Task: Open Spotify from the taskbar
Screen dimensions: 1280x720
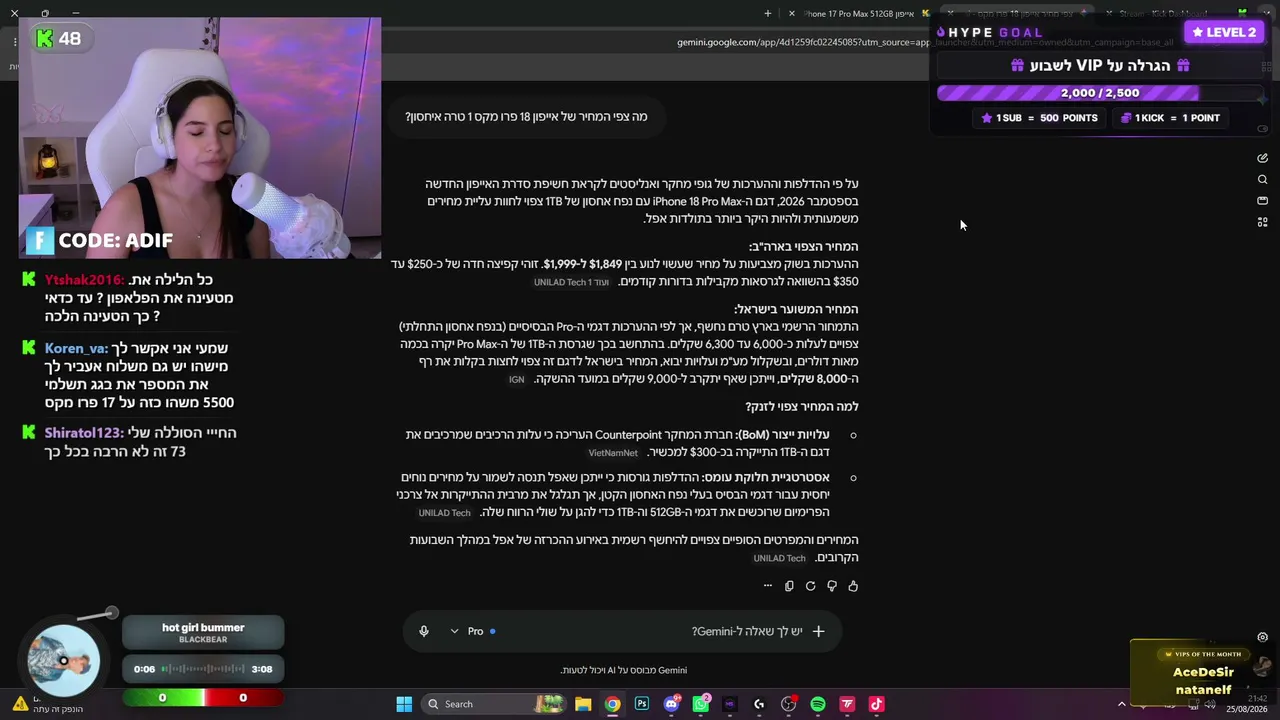Action: [818, 704]
